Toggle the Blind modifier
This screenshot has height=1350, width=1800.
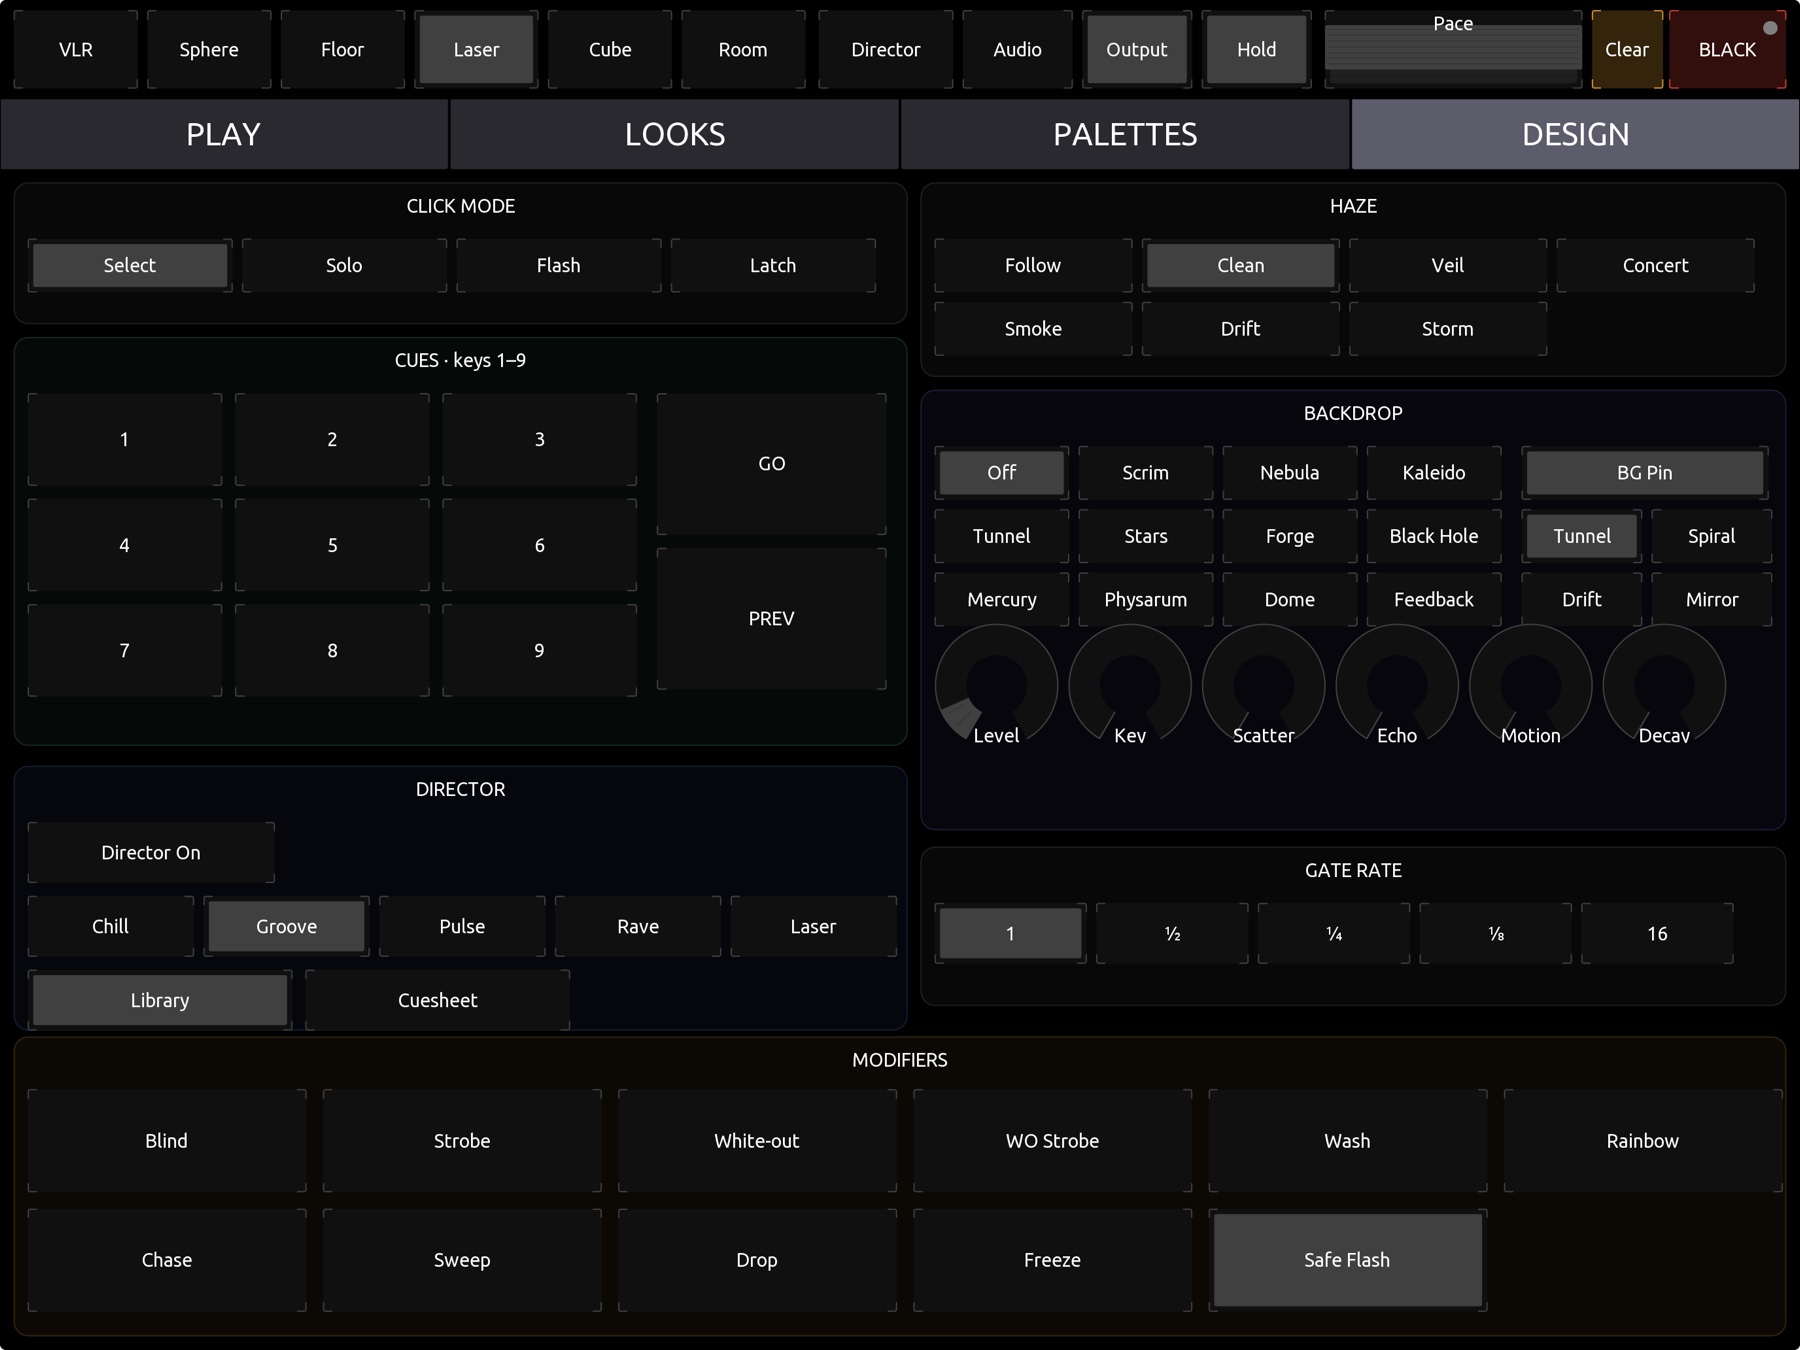pos(167,1140)
